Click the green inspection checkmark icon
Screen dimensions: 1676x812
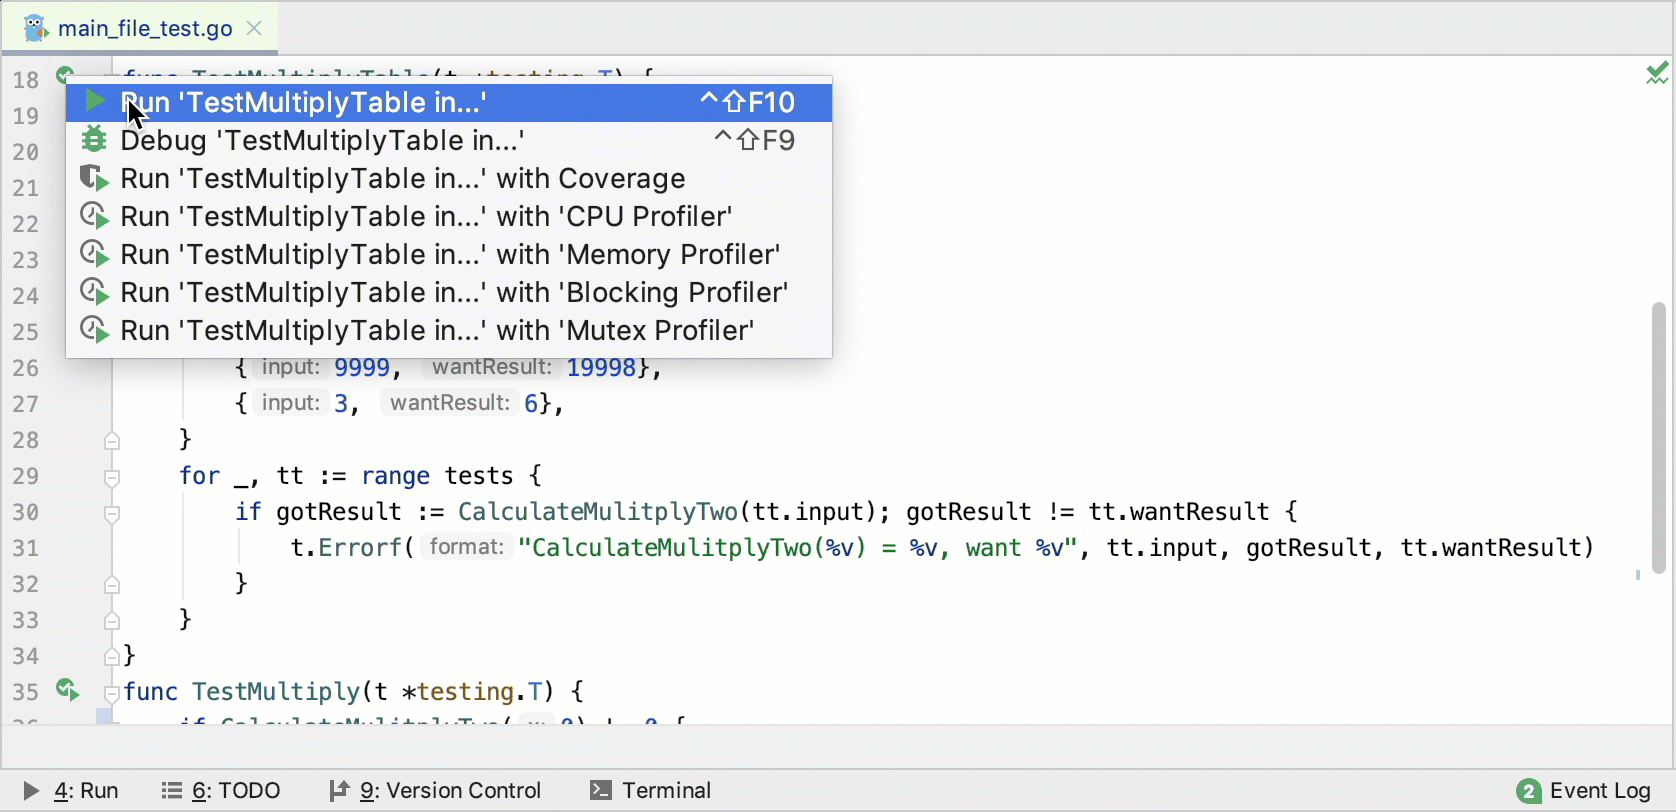point(1657,73)
